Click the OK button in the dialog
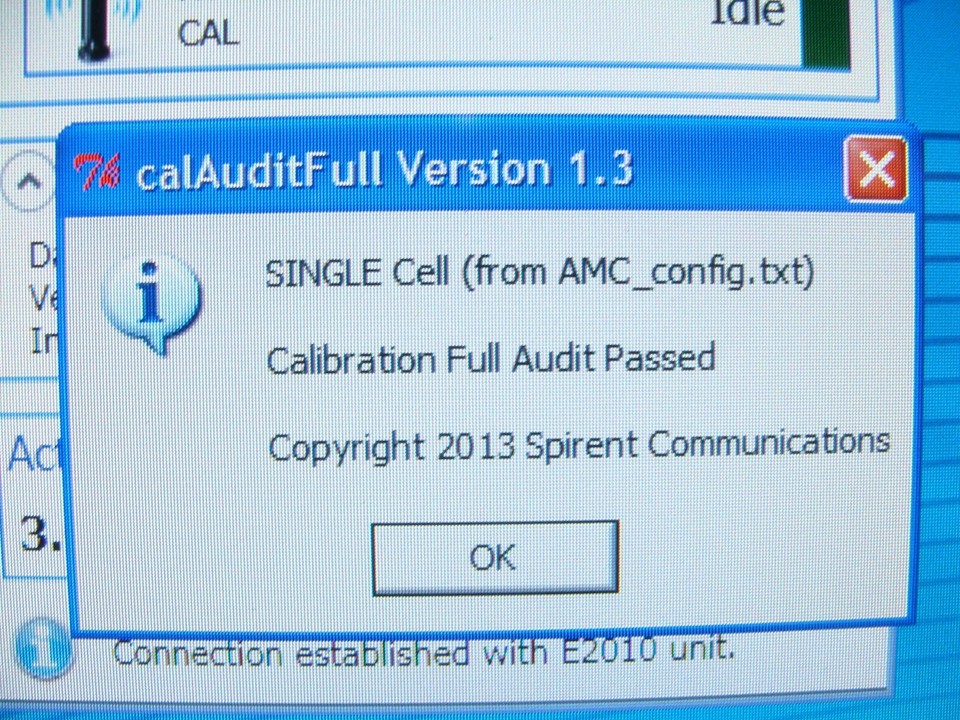 tap(495, 558)
